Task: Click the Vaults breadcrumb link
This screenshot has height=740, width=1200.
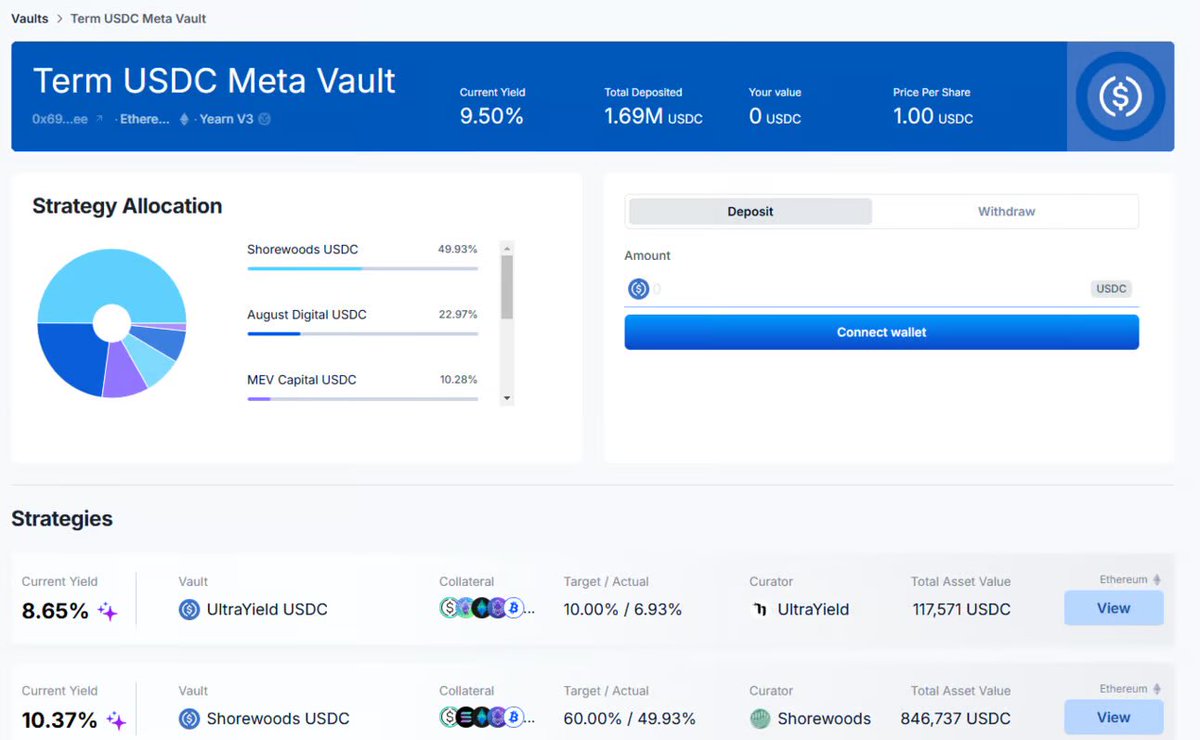Action: click(x=30, y=18)
